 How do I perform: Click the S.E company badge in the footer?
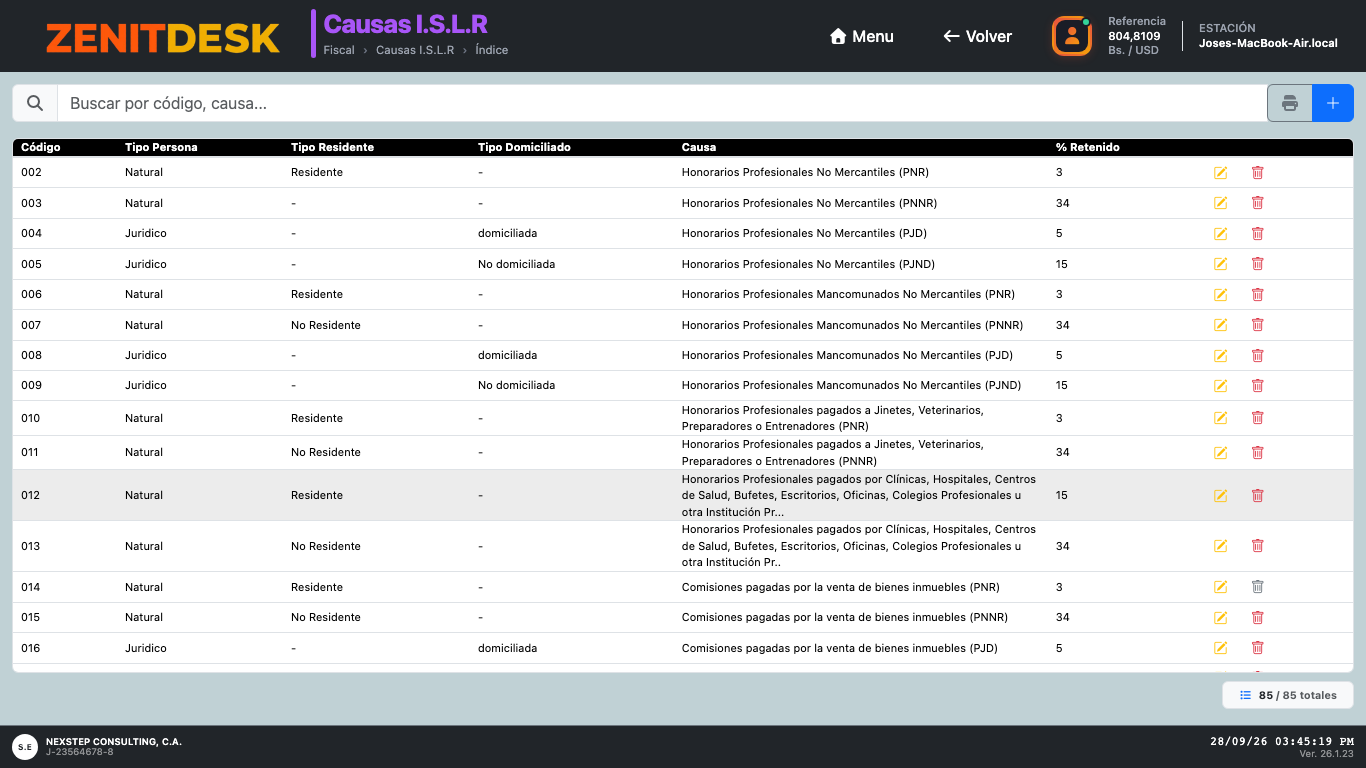25,746
